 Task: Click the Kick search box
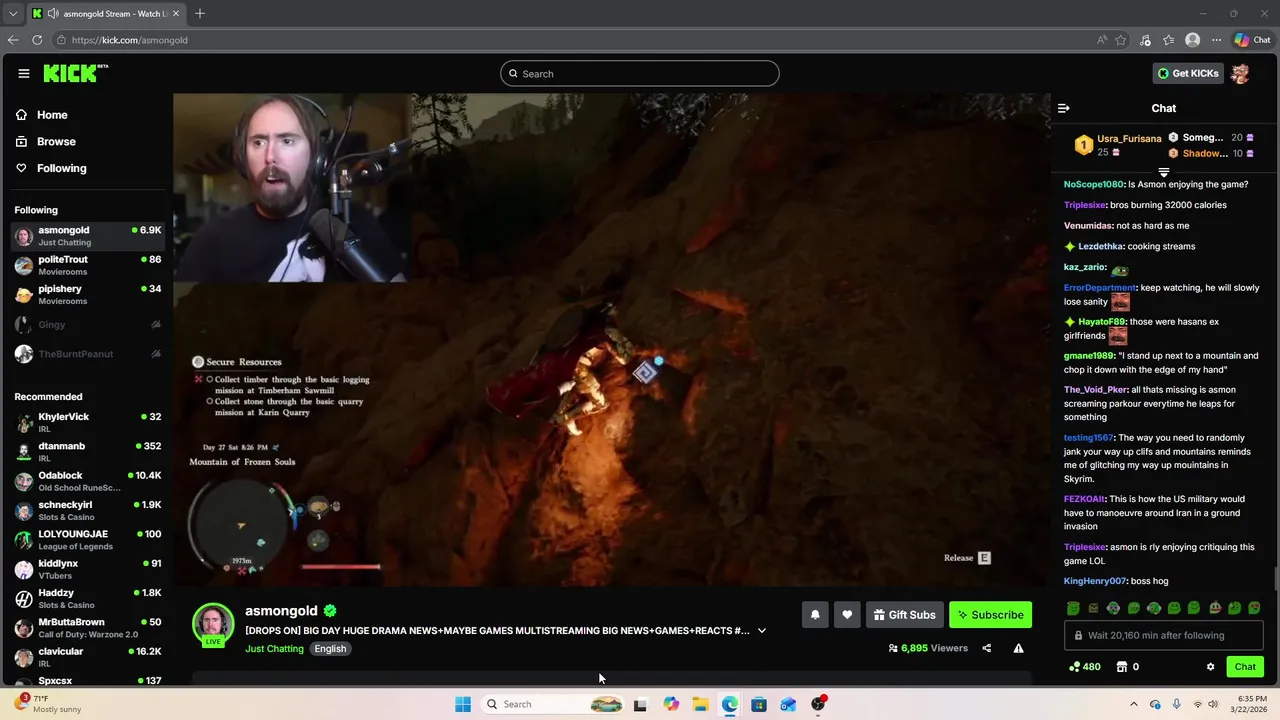coord(640,73)
